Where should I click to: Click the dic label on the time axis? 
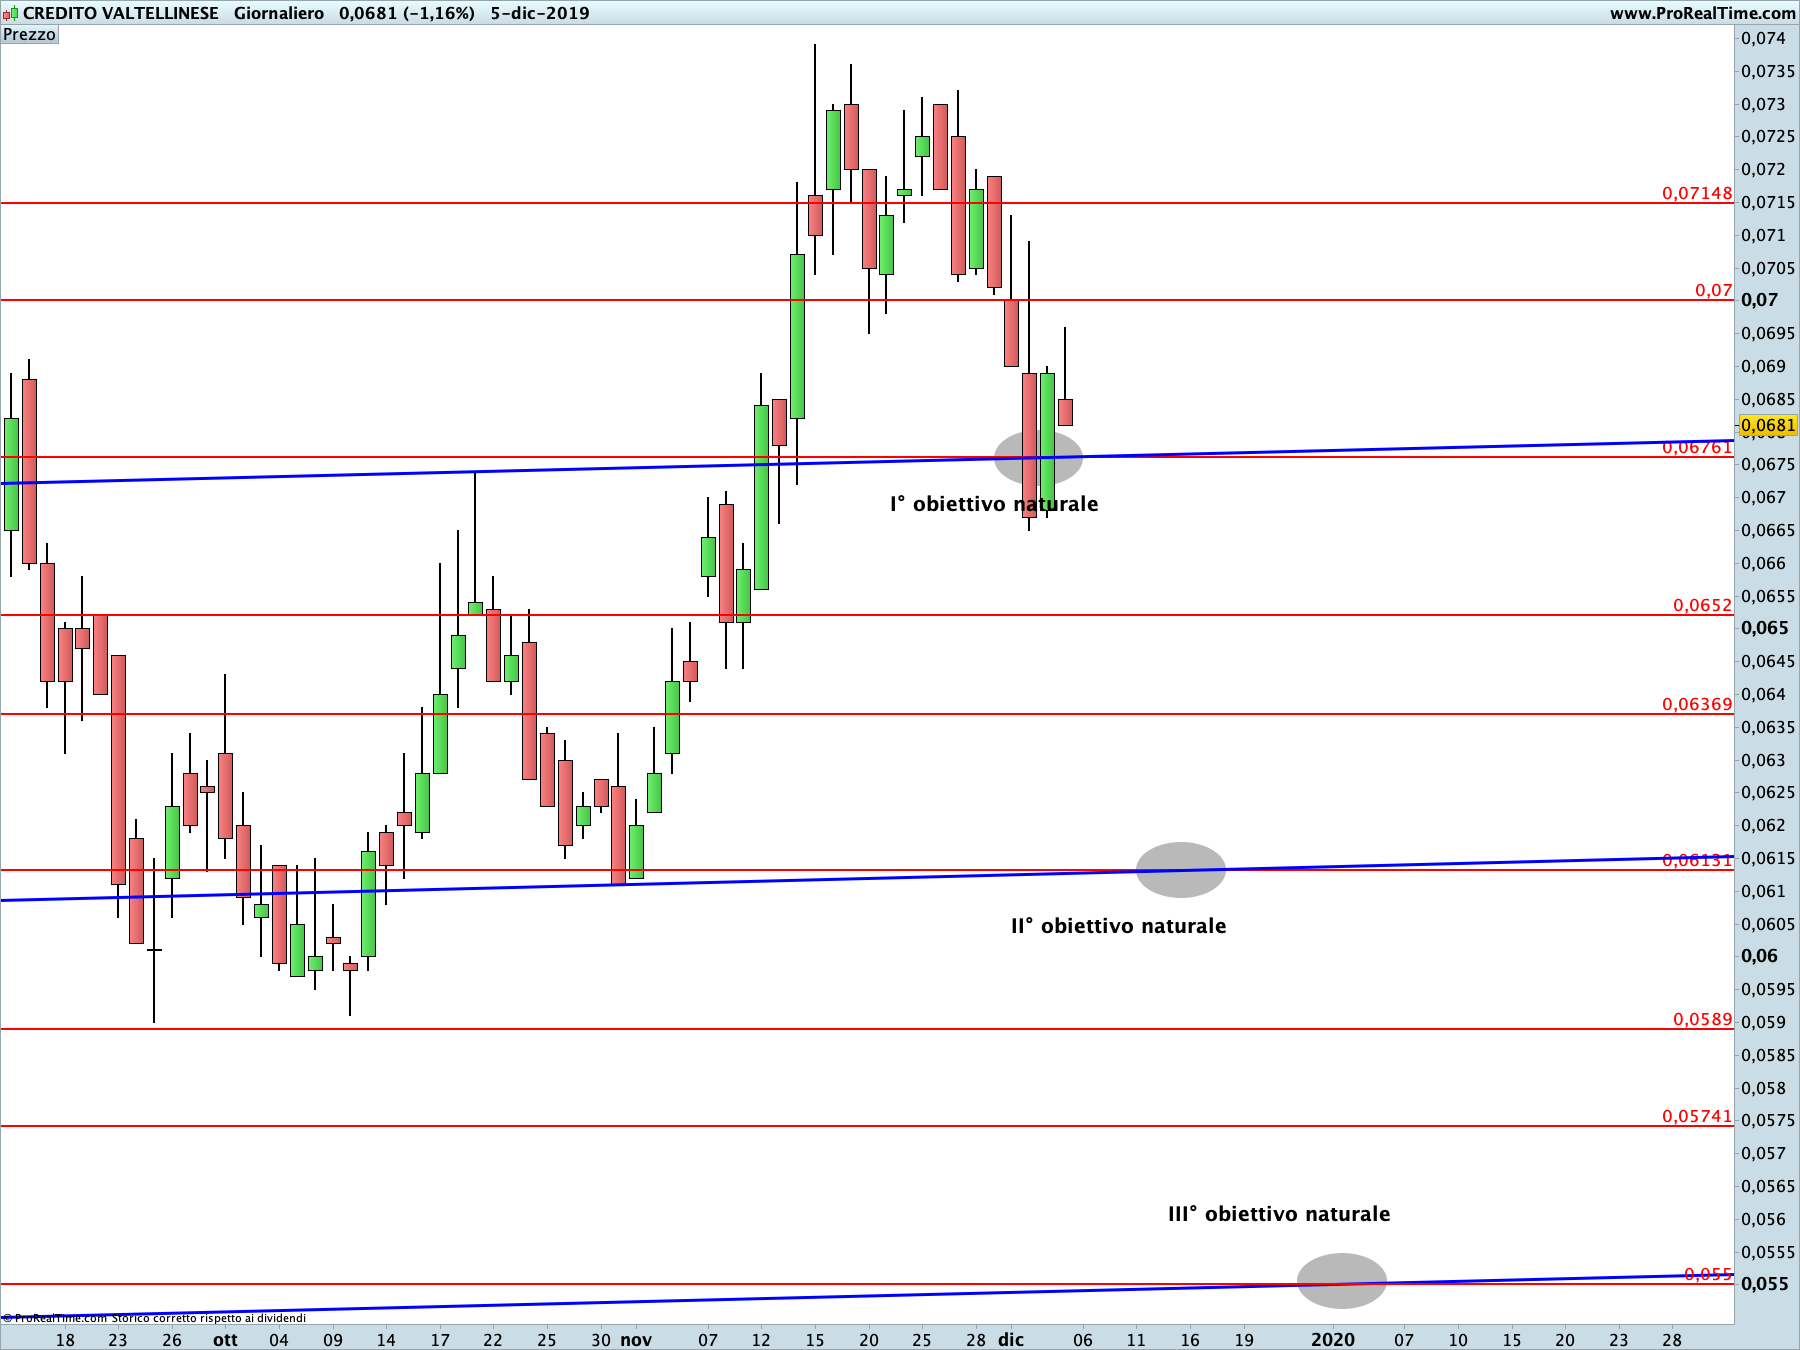[x=1011, y=1339]
